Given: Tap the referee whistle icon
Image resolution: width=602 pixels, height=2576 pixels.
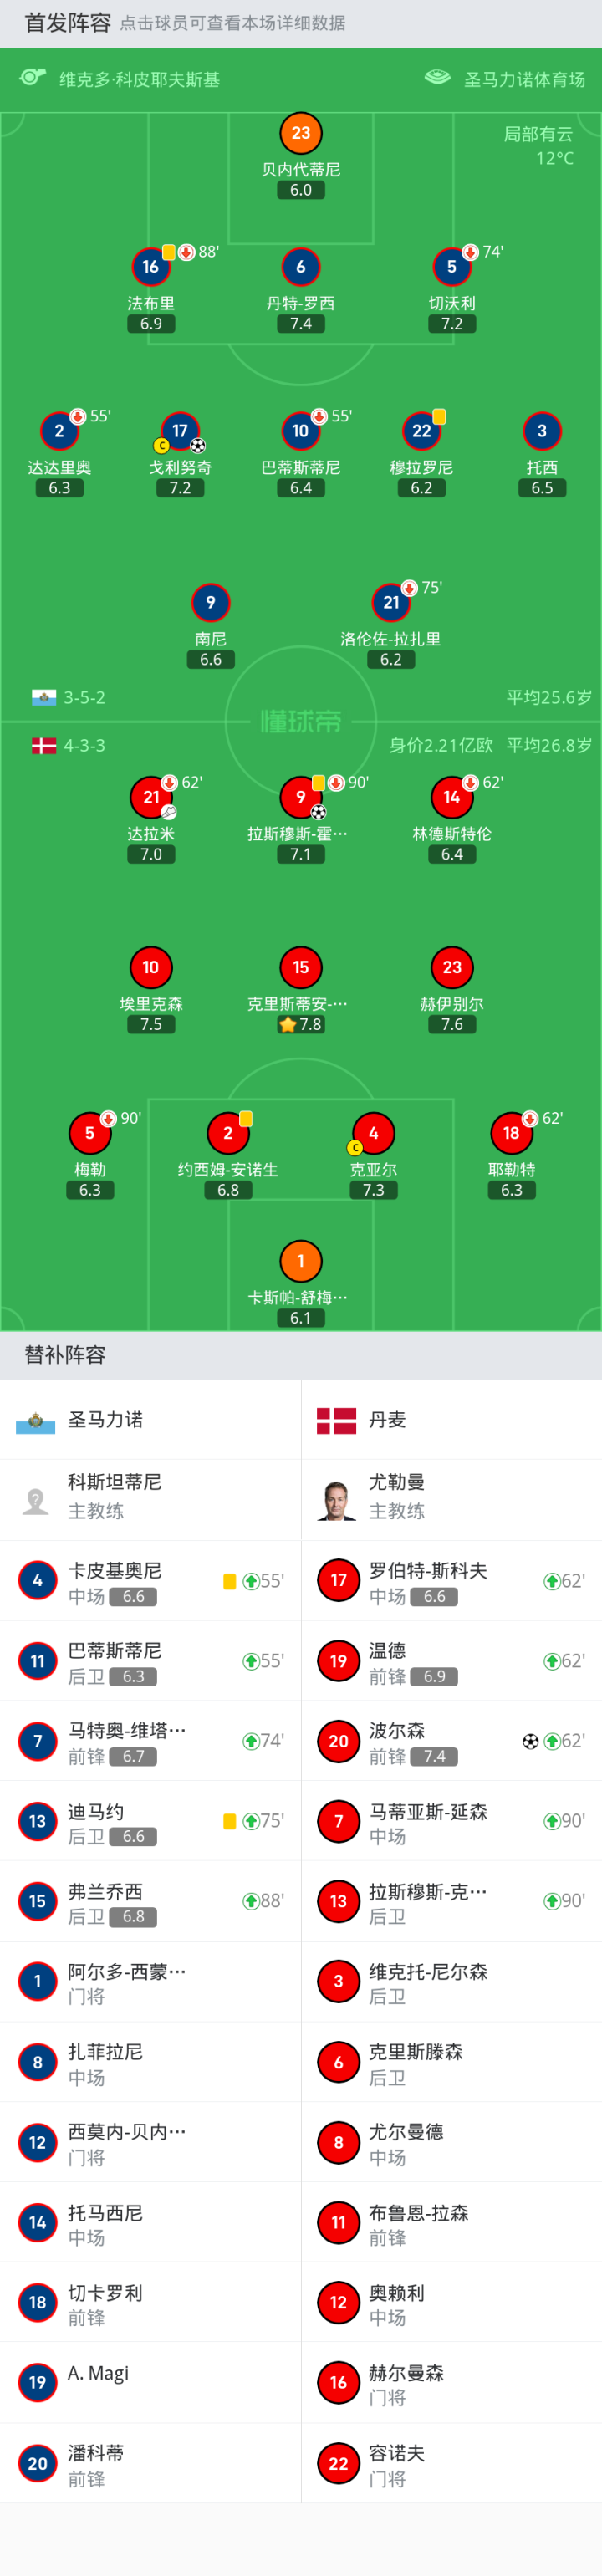Looking at the screenshot, I should coord(33,78).
